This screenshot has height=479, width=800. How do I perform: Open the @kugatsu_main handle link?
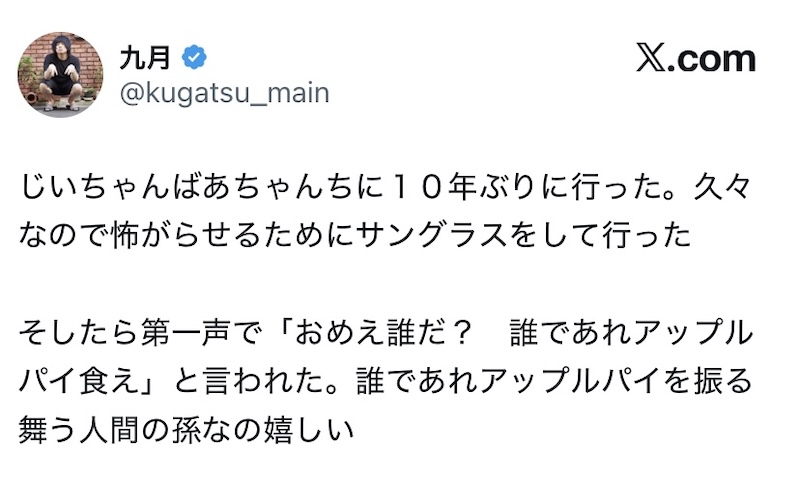tap(224, 93)
